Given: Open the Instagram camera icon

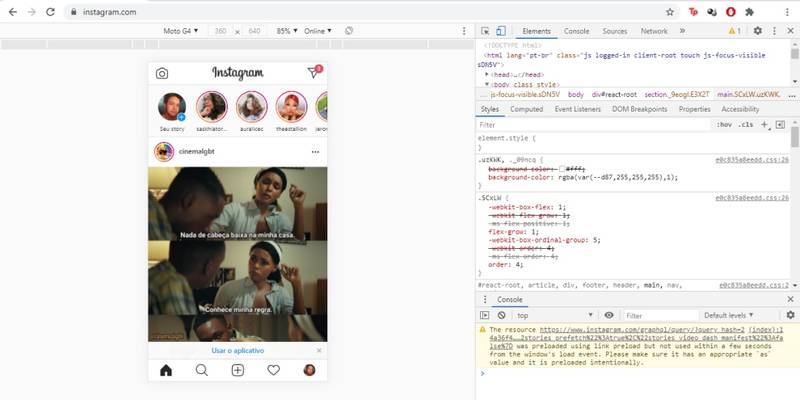Looking at the screenshot, I should [162, 73].
